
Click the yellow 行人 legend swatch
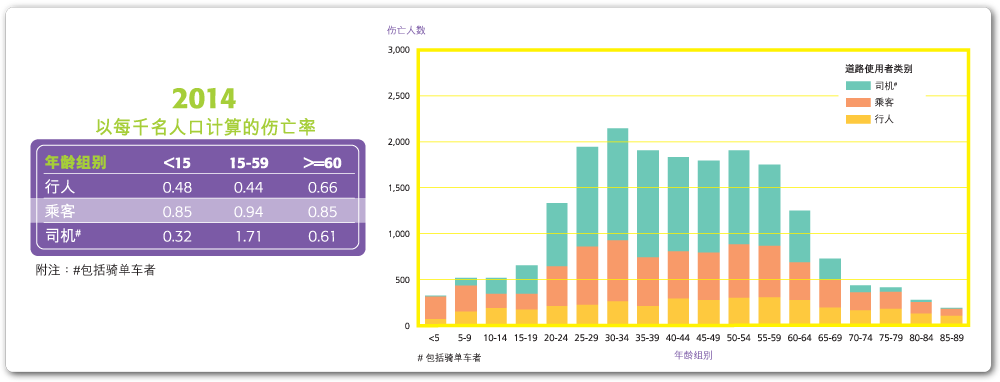[858, 119]
